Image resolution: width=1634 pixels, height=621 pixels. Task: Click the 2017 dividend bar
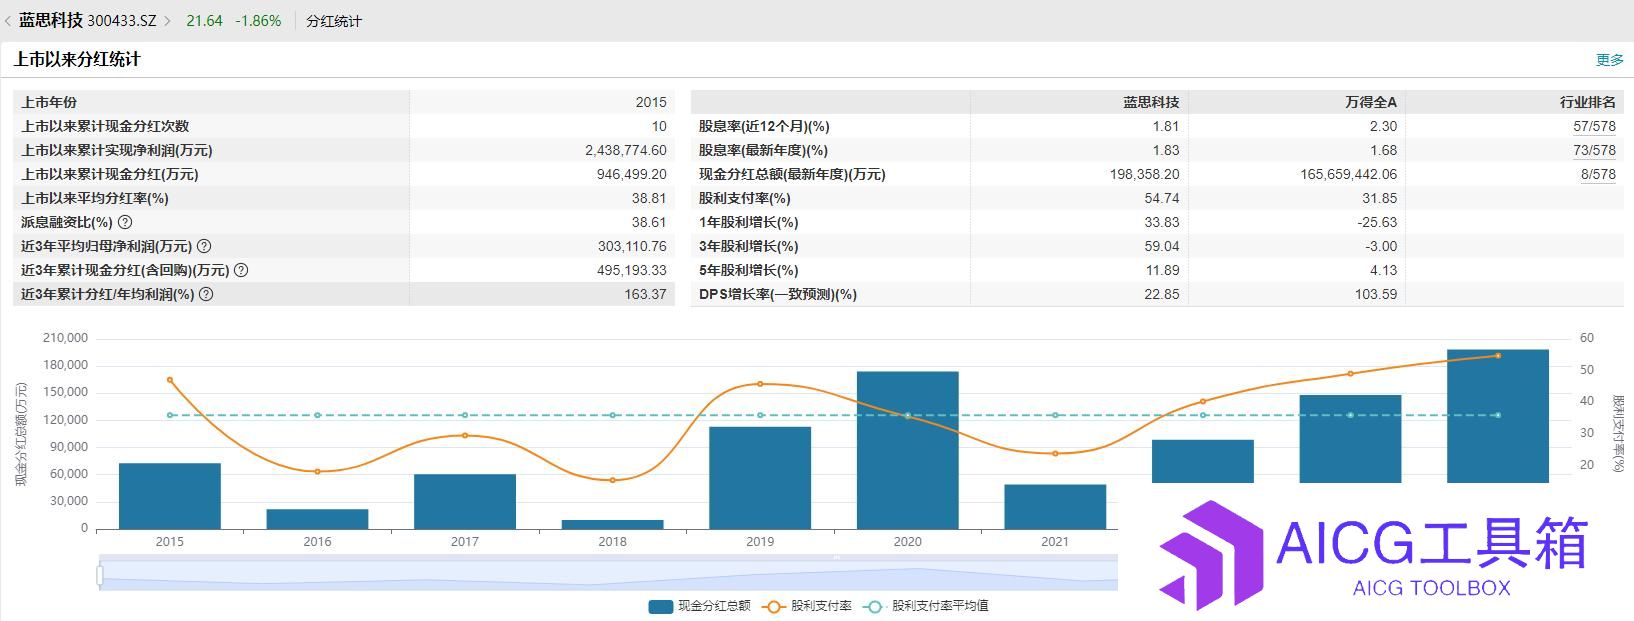click(x=465, y=501)
